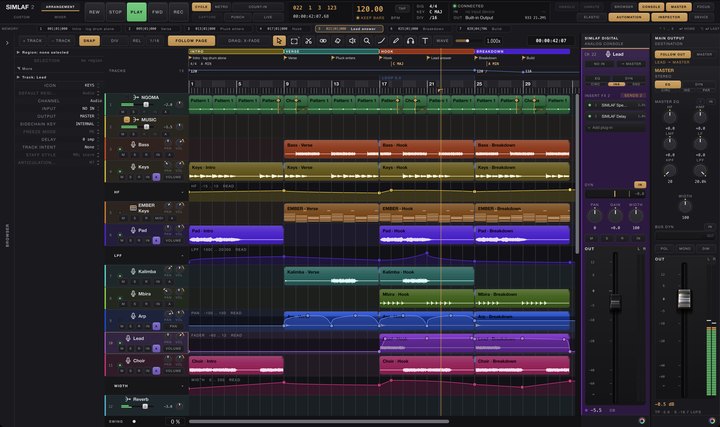
Task: Toggle SNAP to grid
Action: (x=90, y=40)
